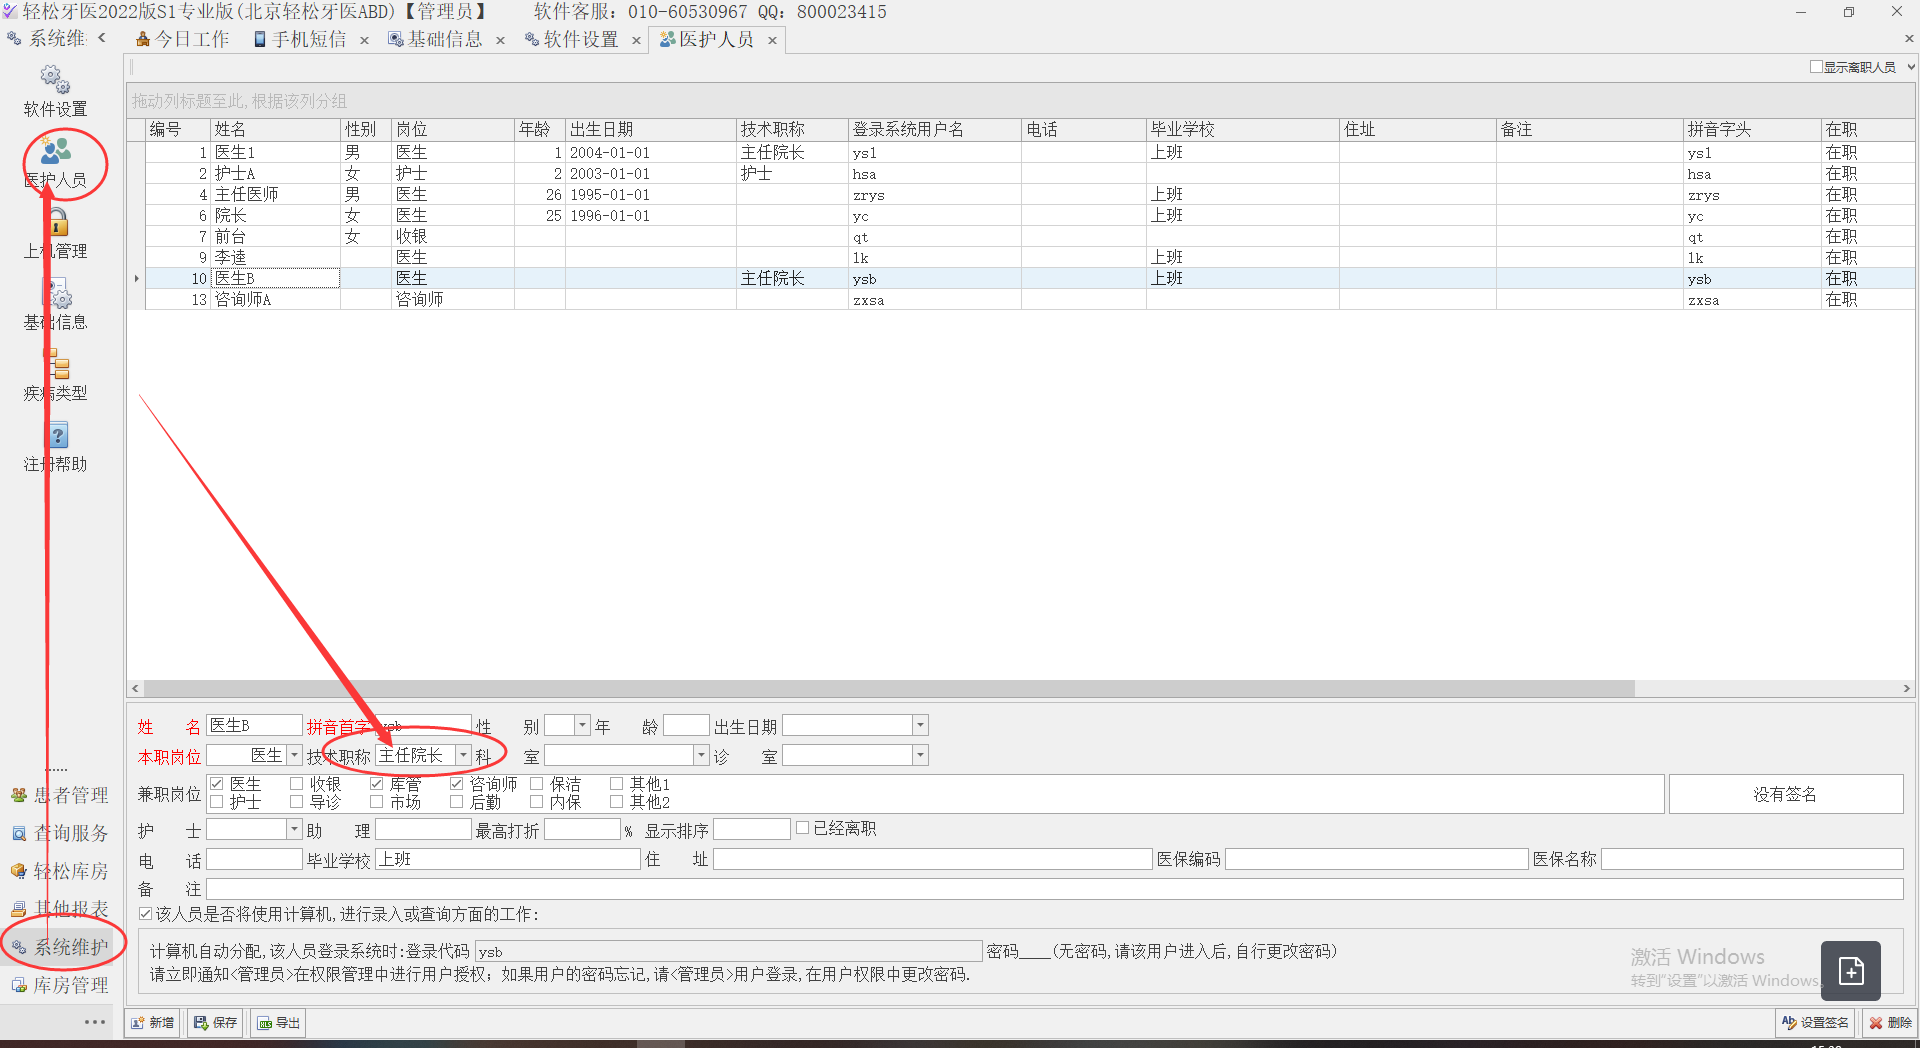Open 查询服务 module
The height and width of the screenshot is (1048, 1920).
click(x=60, y=833)
